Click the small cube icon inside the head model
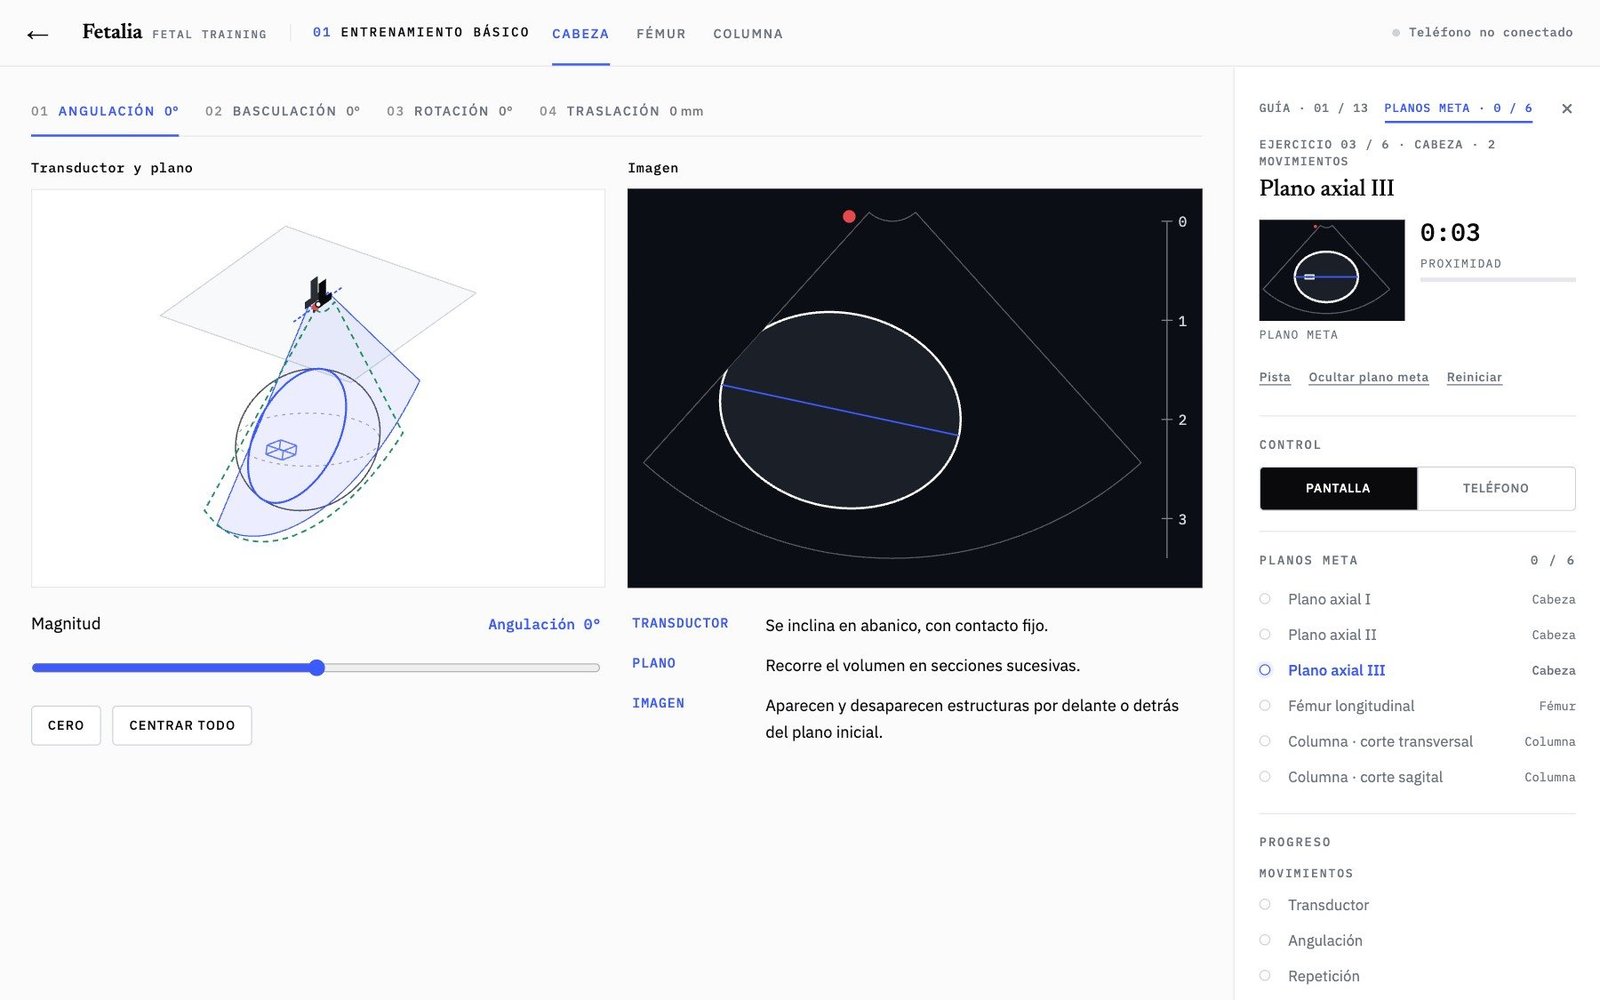This screenshot has width=1600, height=1000. pos(281,450)
